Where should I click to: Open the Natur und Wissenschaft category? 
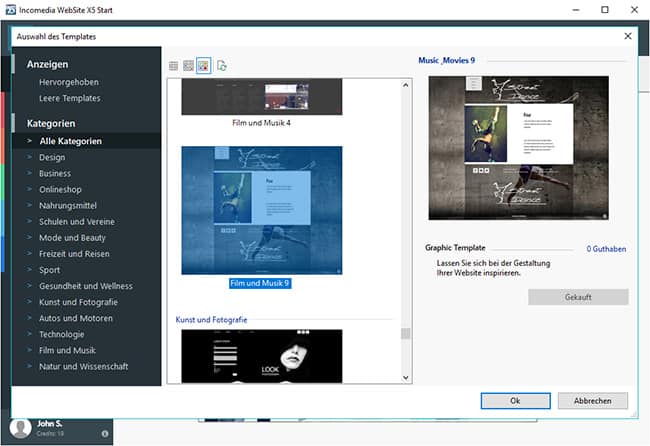(83, 366)
